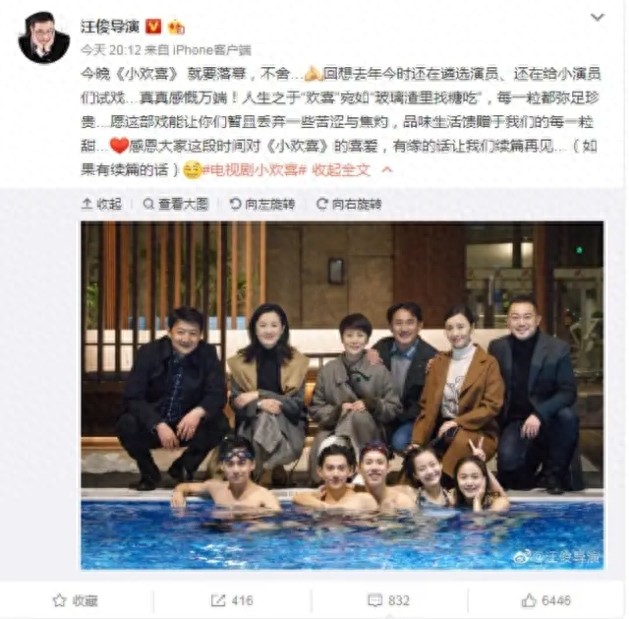Open the poster's profile avatar
This screenshot has width=629, height=619.
point(44,37)
